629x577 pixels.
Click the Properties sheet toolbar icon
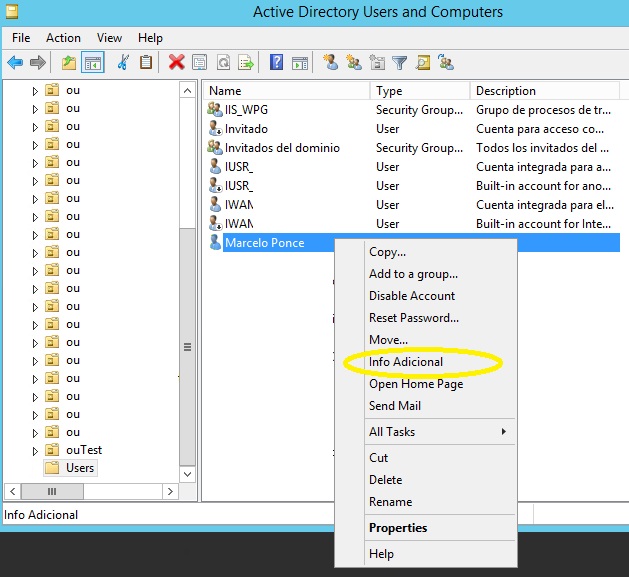199,62
